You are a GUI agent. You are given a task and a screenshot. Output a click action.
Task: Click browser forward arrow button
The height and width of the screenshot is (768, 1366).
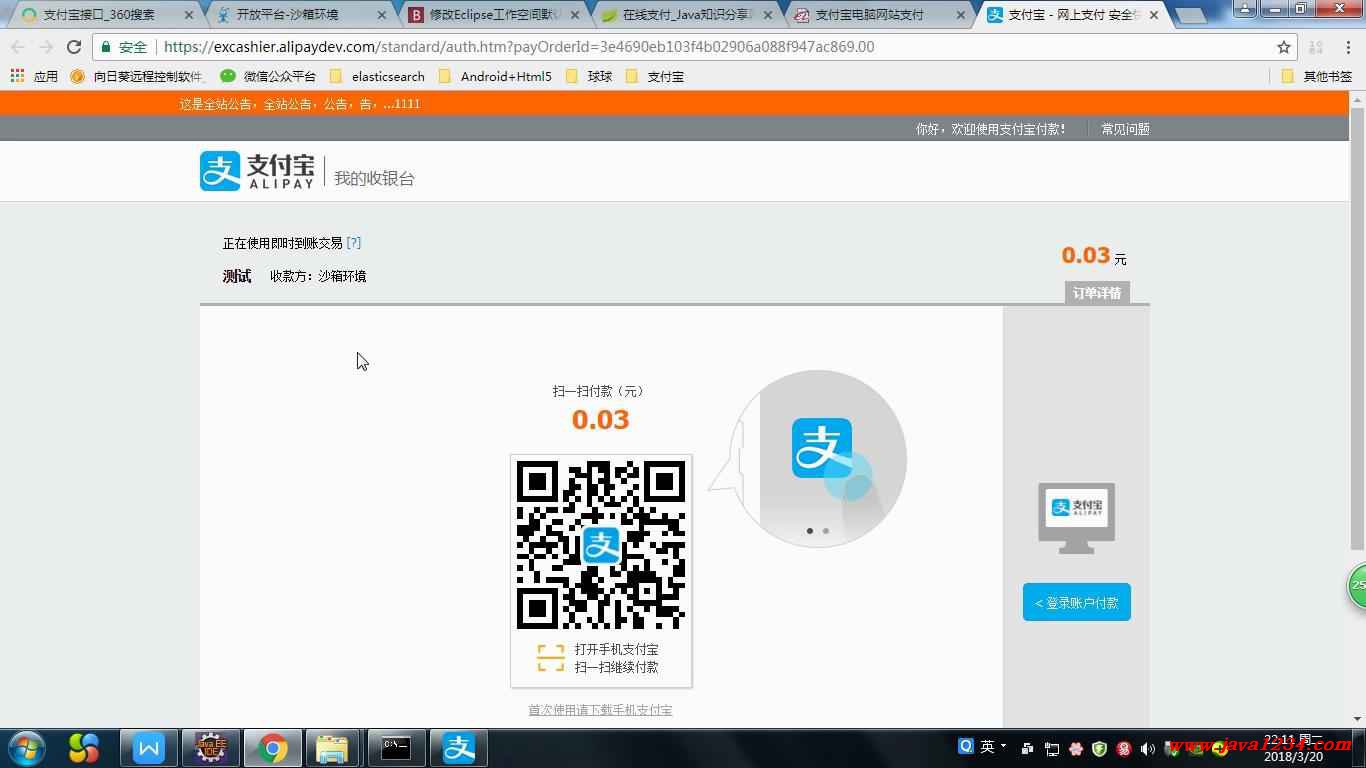[46, 47]
